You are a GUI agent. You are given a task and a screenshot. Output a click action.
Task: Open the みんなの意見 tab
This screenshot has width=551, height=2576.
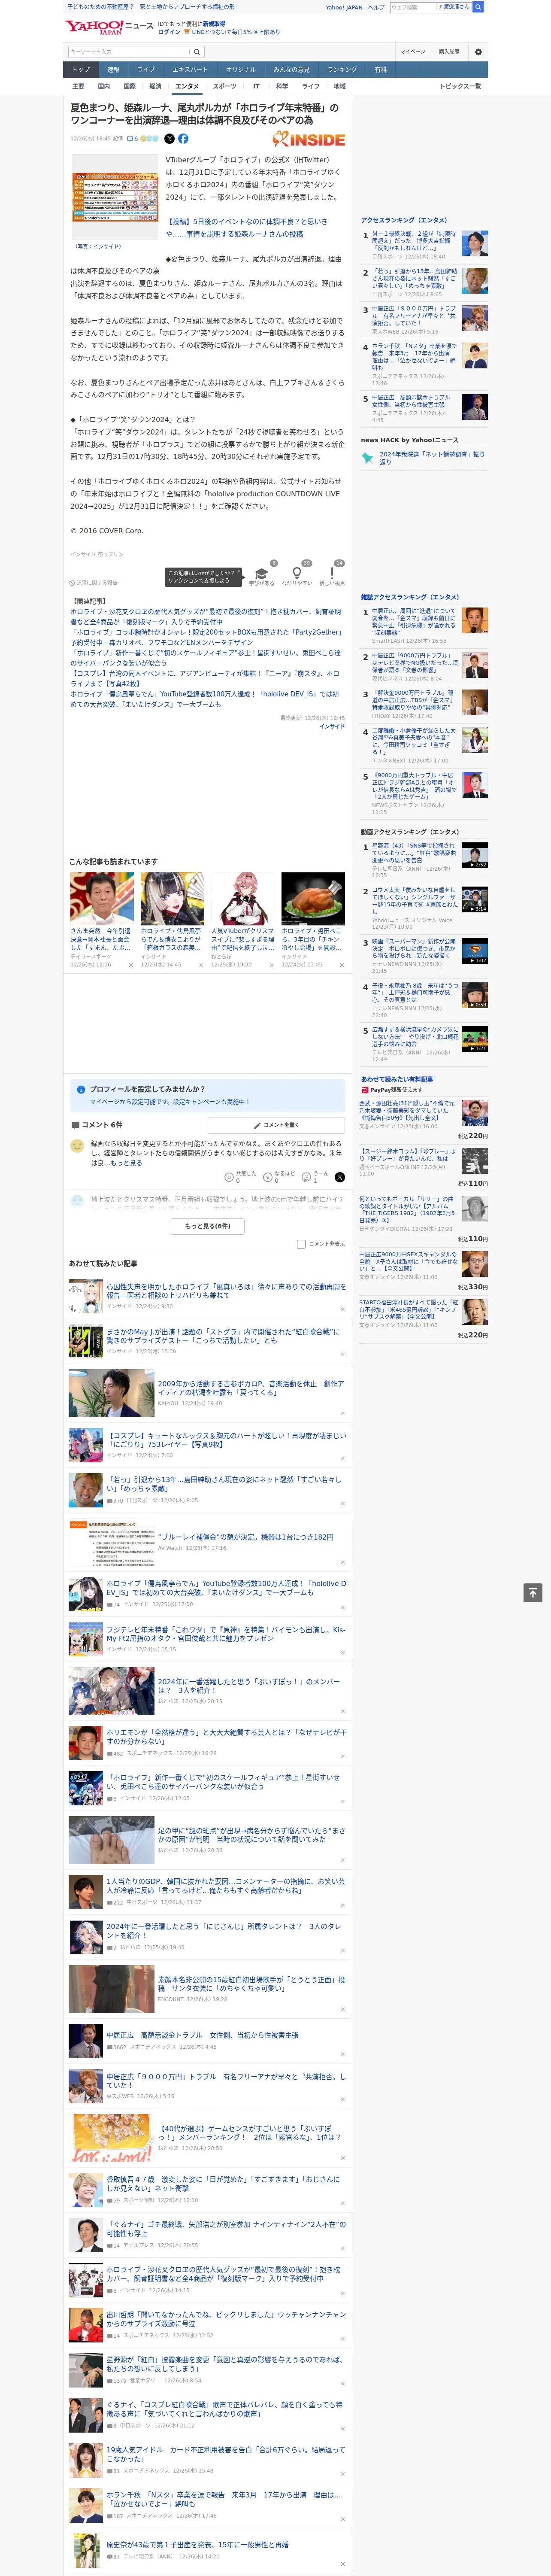292,70
